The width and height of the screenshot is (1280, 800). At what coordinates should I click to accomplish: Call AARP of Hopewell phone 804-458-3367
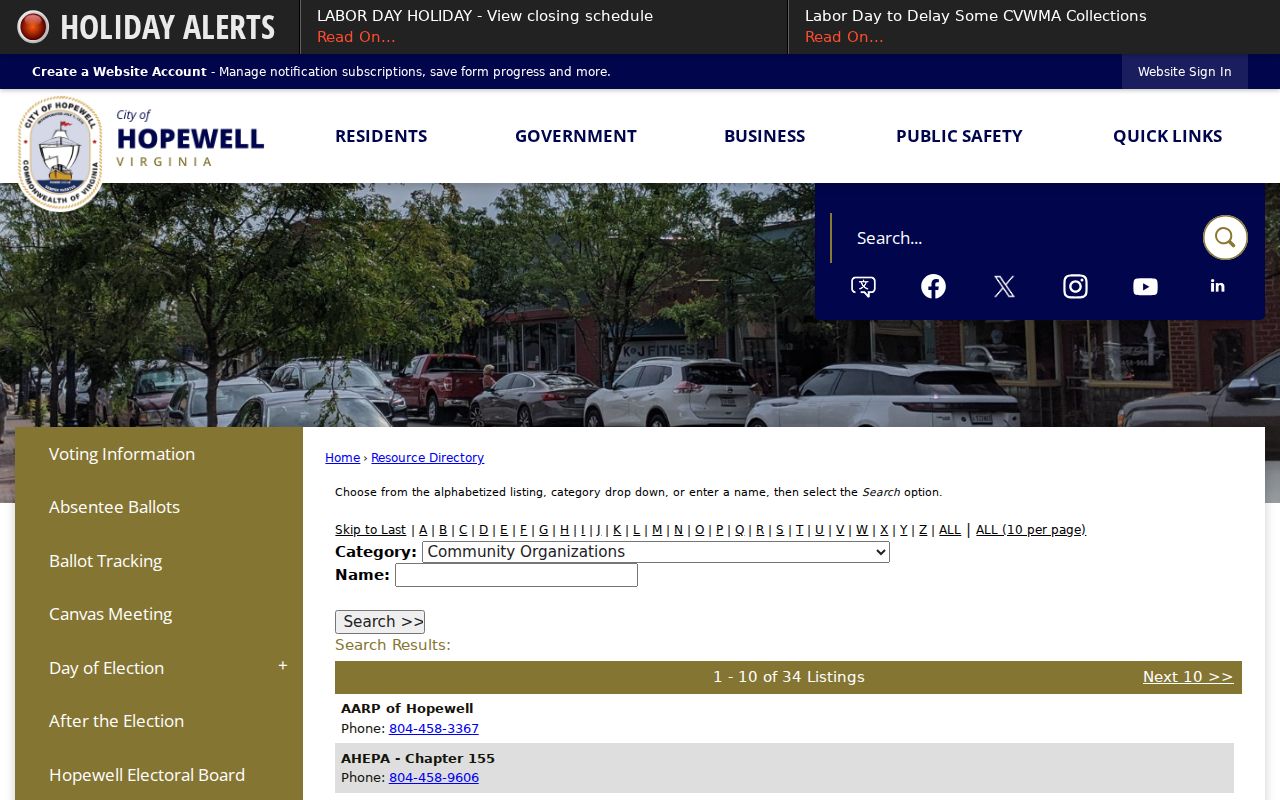[434, 729]
